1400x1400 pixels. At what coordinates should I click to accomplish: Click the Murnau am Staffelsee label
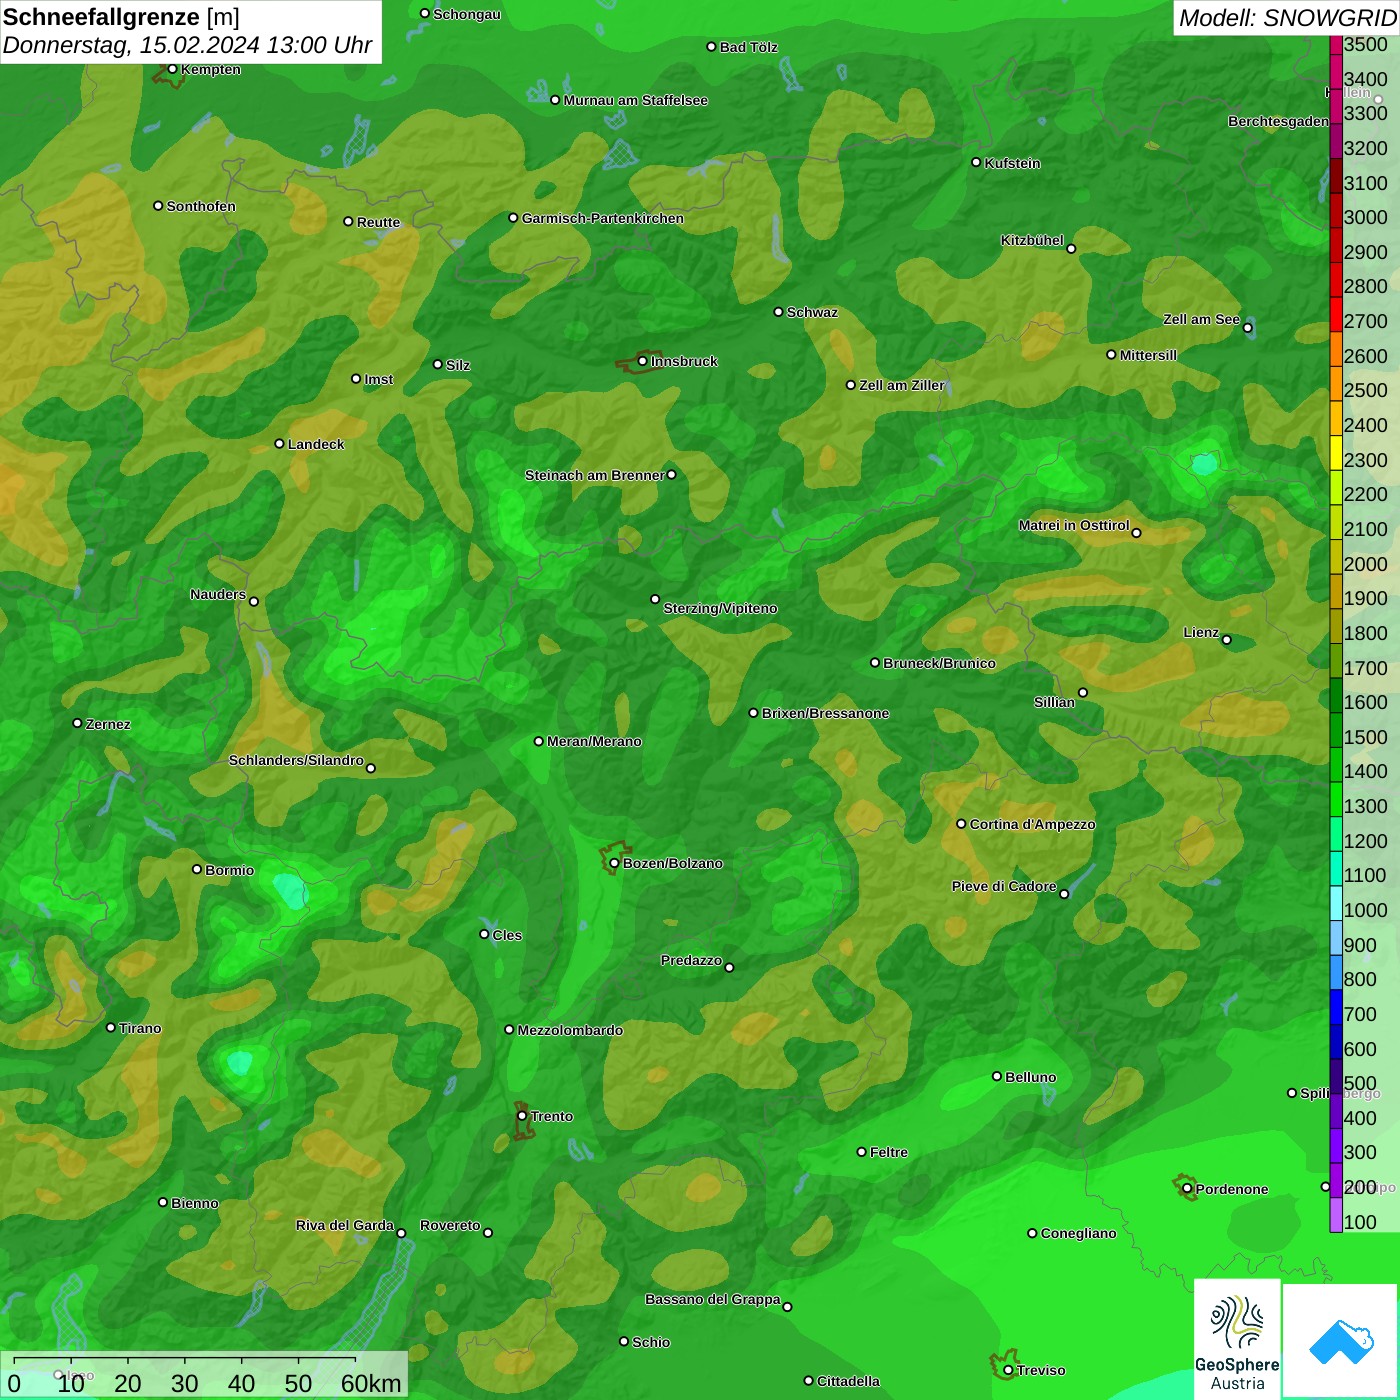click(636, 100)
